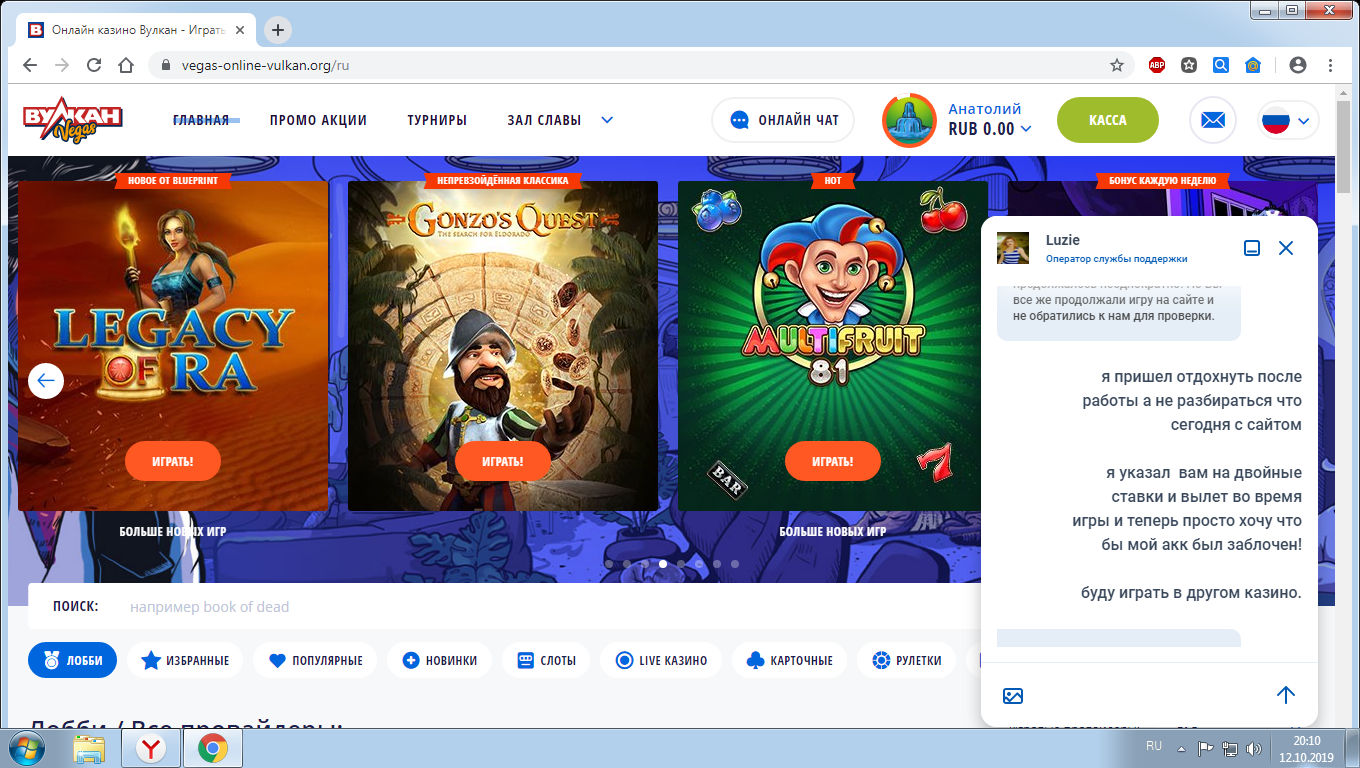Select the first carousel dot

click(608, 564)
